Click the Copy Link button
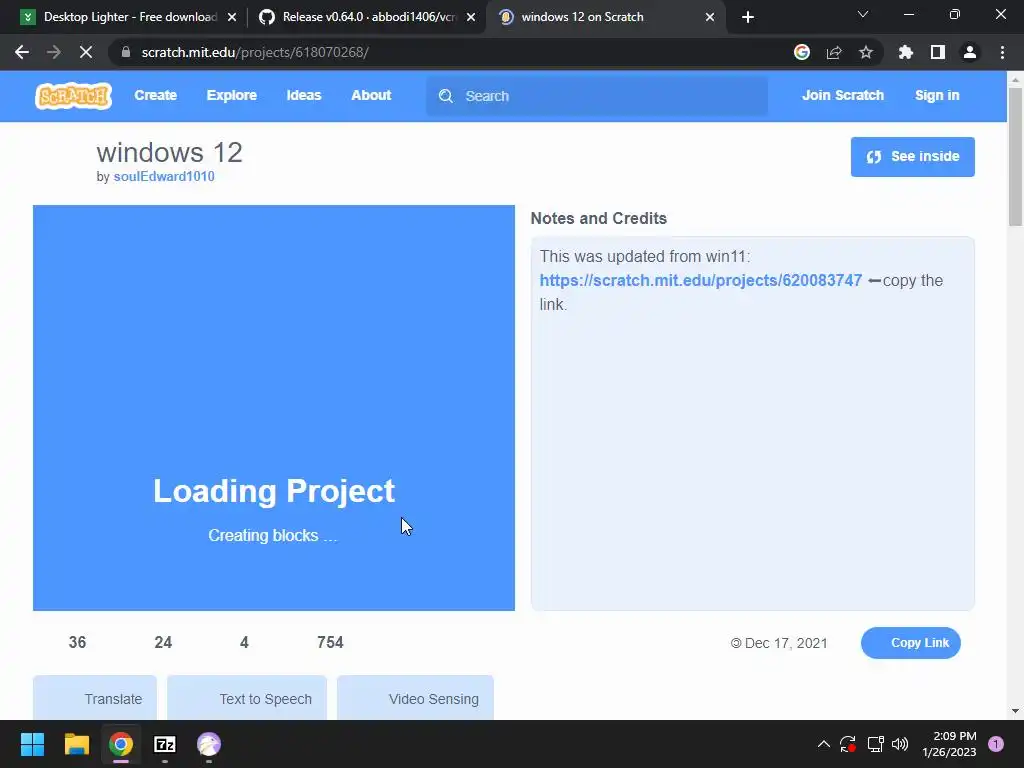This screenshot has height=768, width=1024. (910, 643)
